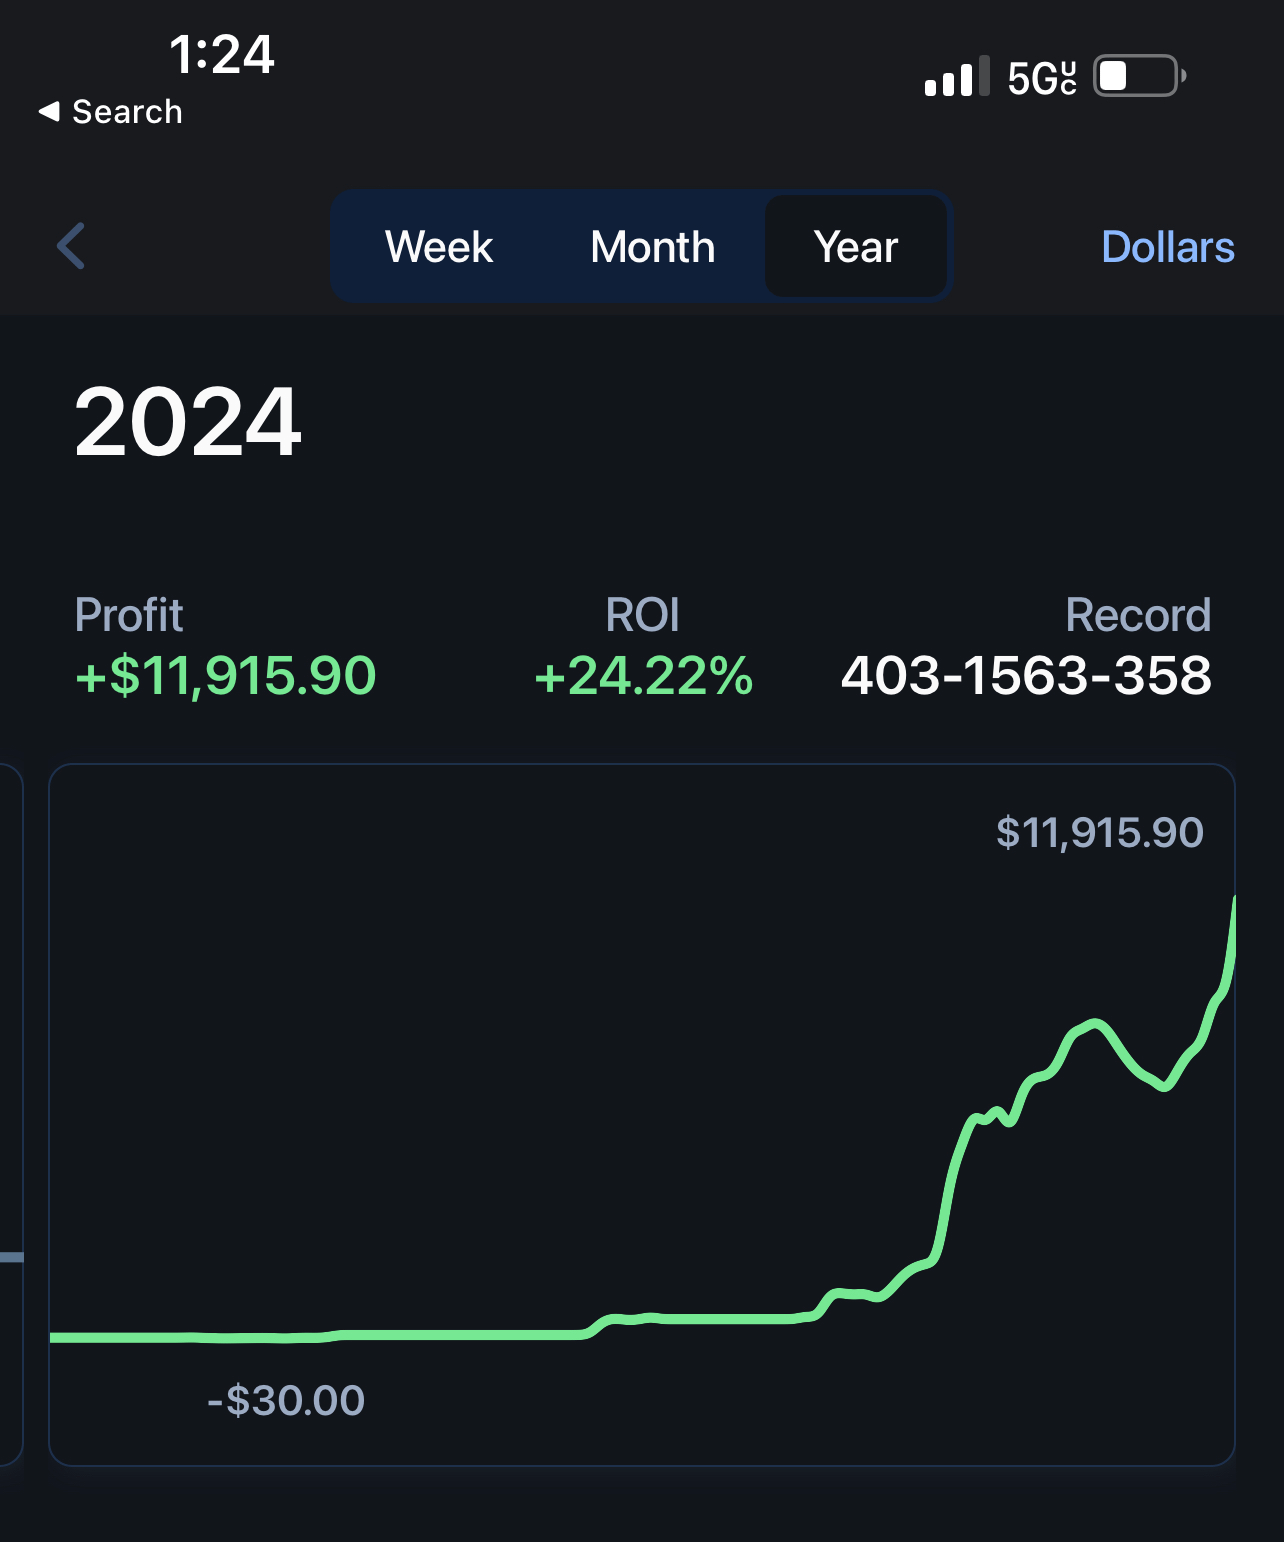Viewport: 1284px width, 1542px height.
Task: Tap the battery icon
Action: click(x=1139, y=76)
